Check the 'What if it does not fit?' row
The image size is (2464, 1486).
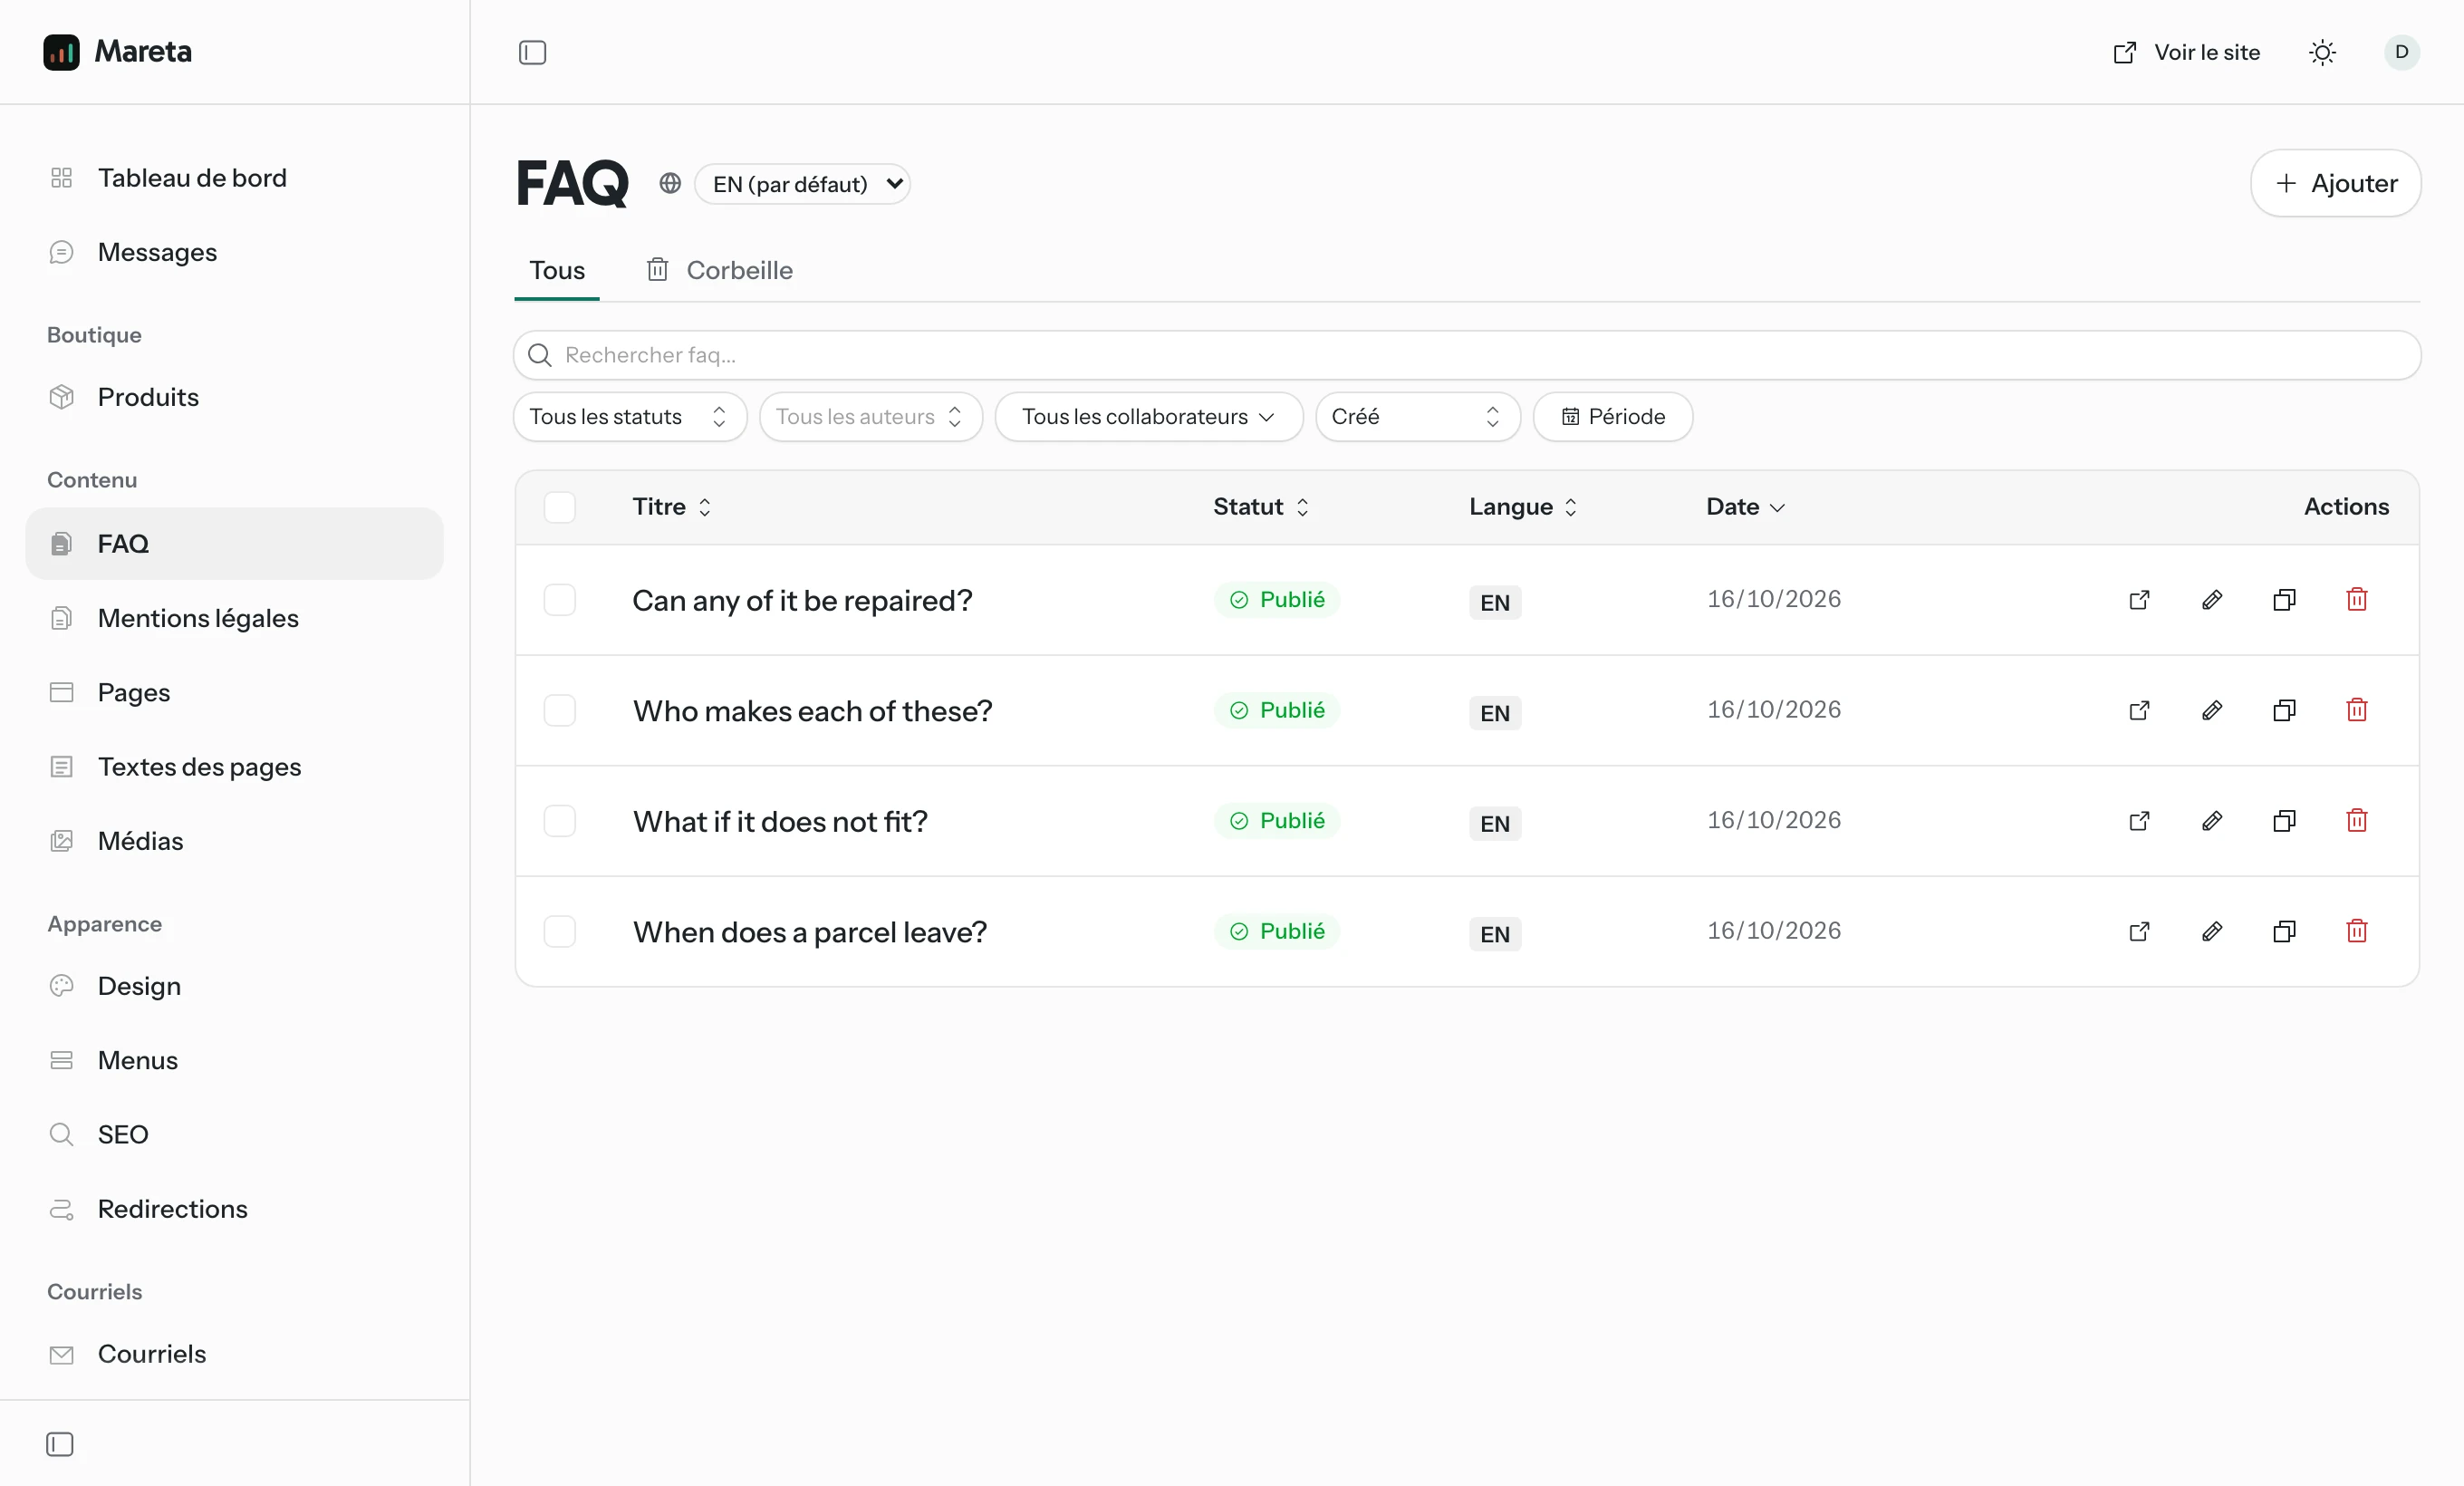pyautogui.click(x=560, y=821)
